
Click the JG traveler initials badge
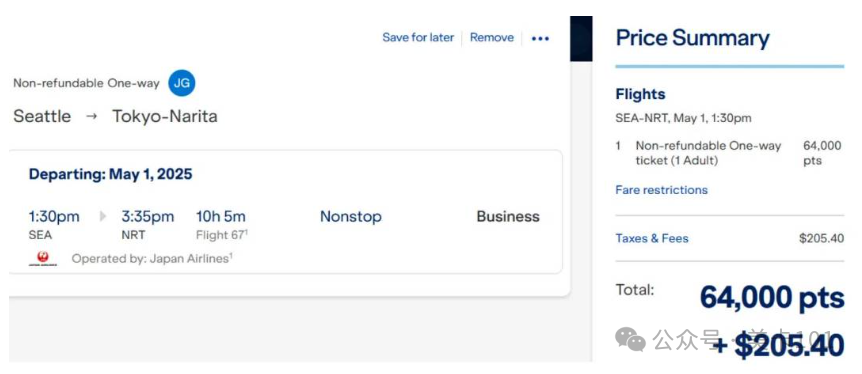pos(181,83)
